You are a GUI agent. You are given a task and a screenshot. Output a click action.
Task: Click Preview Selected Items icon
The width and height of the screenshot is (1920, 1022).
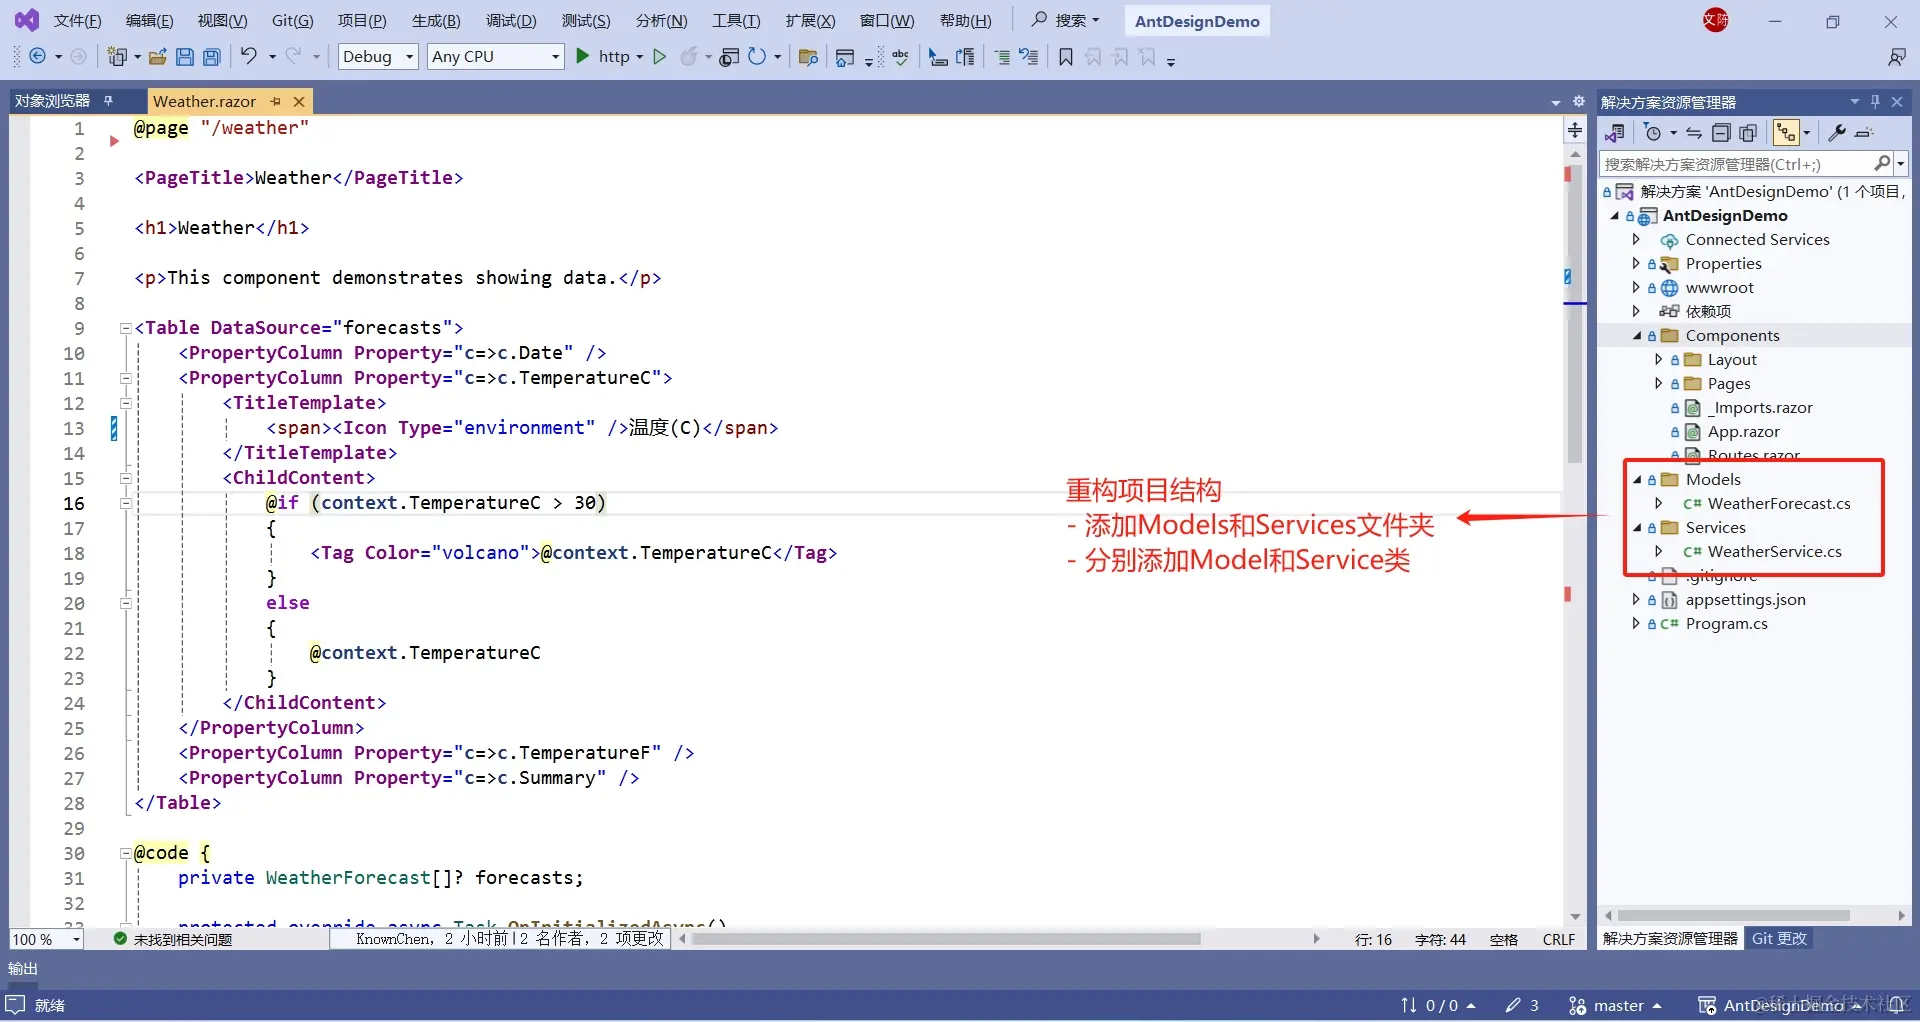click(x=1864, y=133)
